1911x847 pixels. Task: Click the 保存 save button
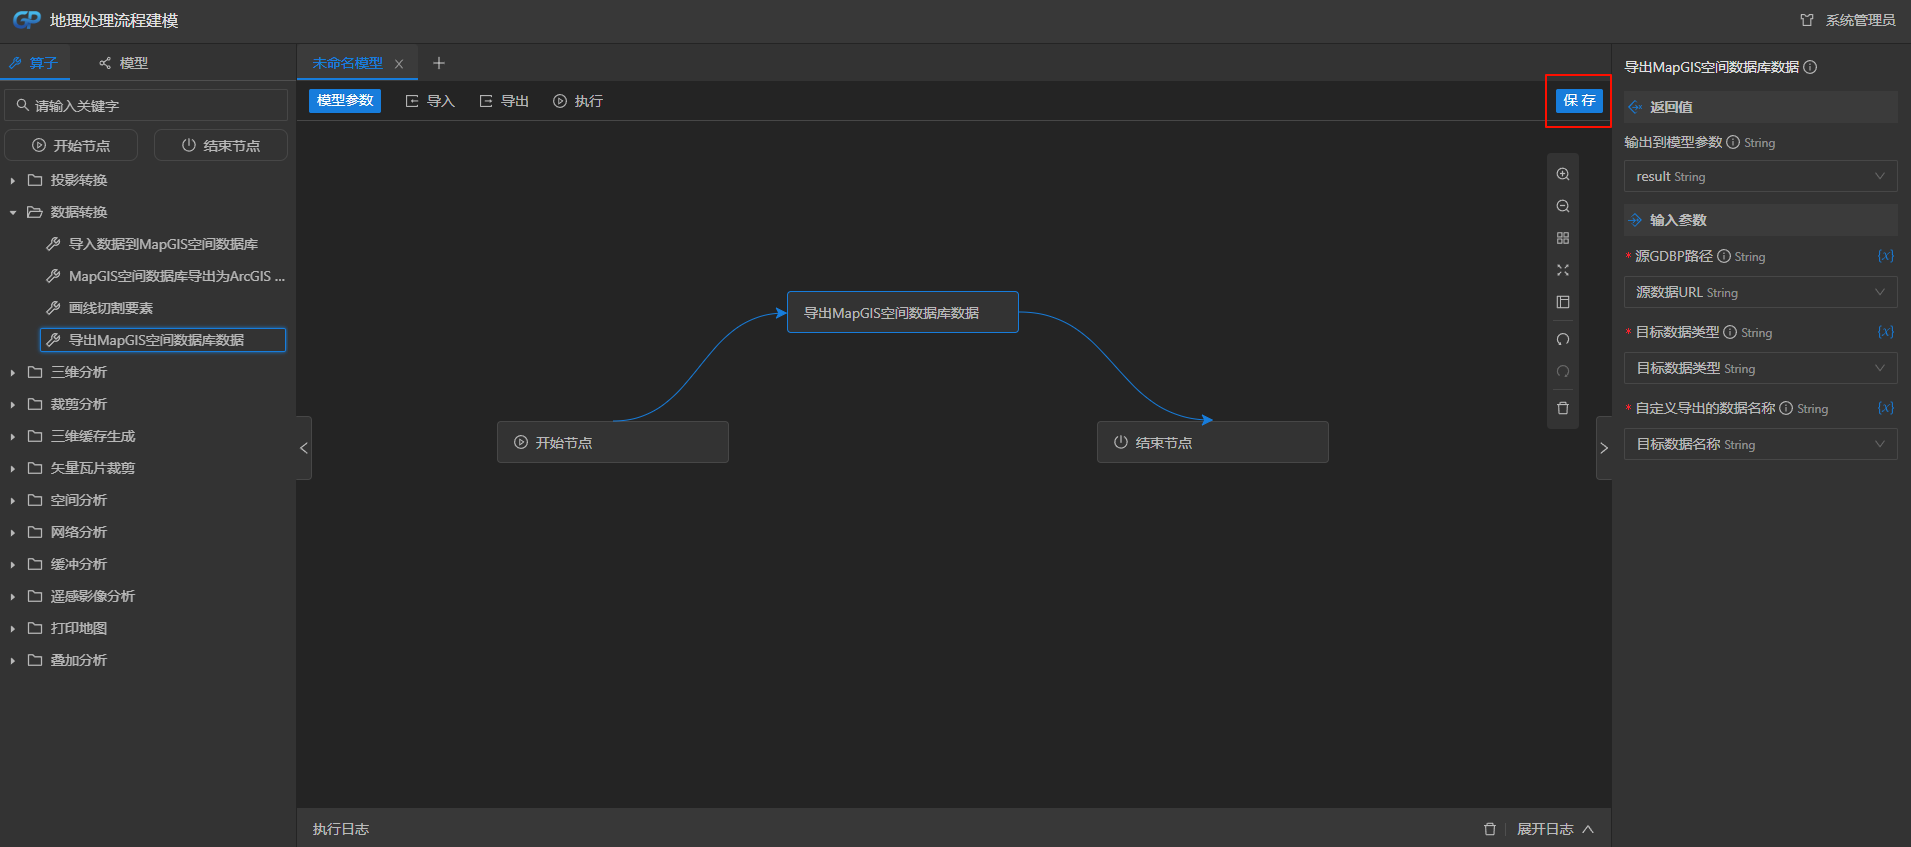tap(1579, 100)
